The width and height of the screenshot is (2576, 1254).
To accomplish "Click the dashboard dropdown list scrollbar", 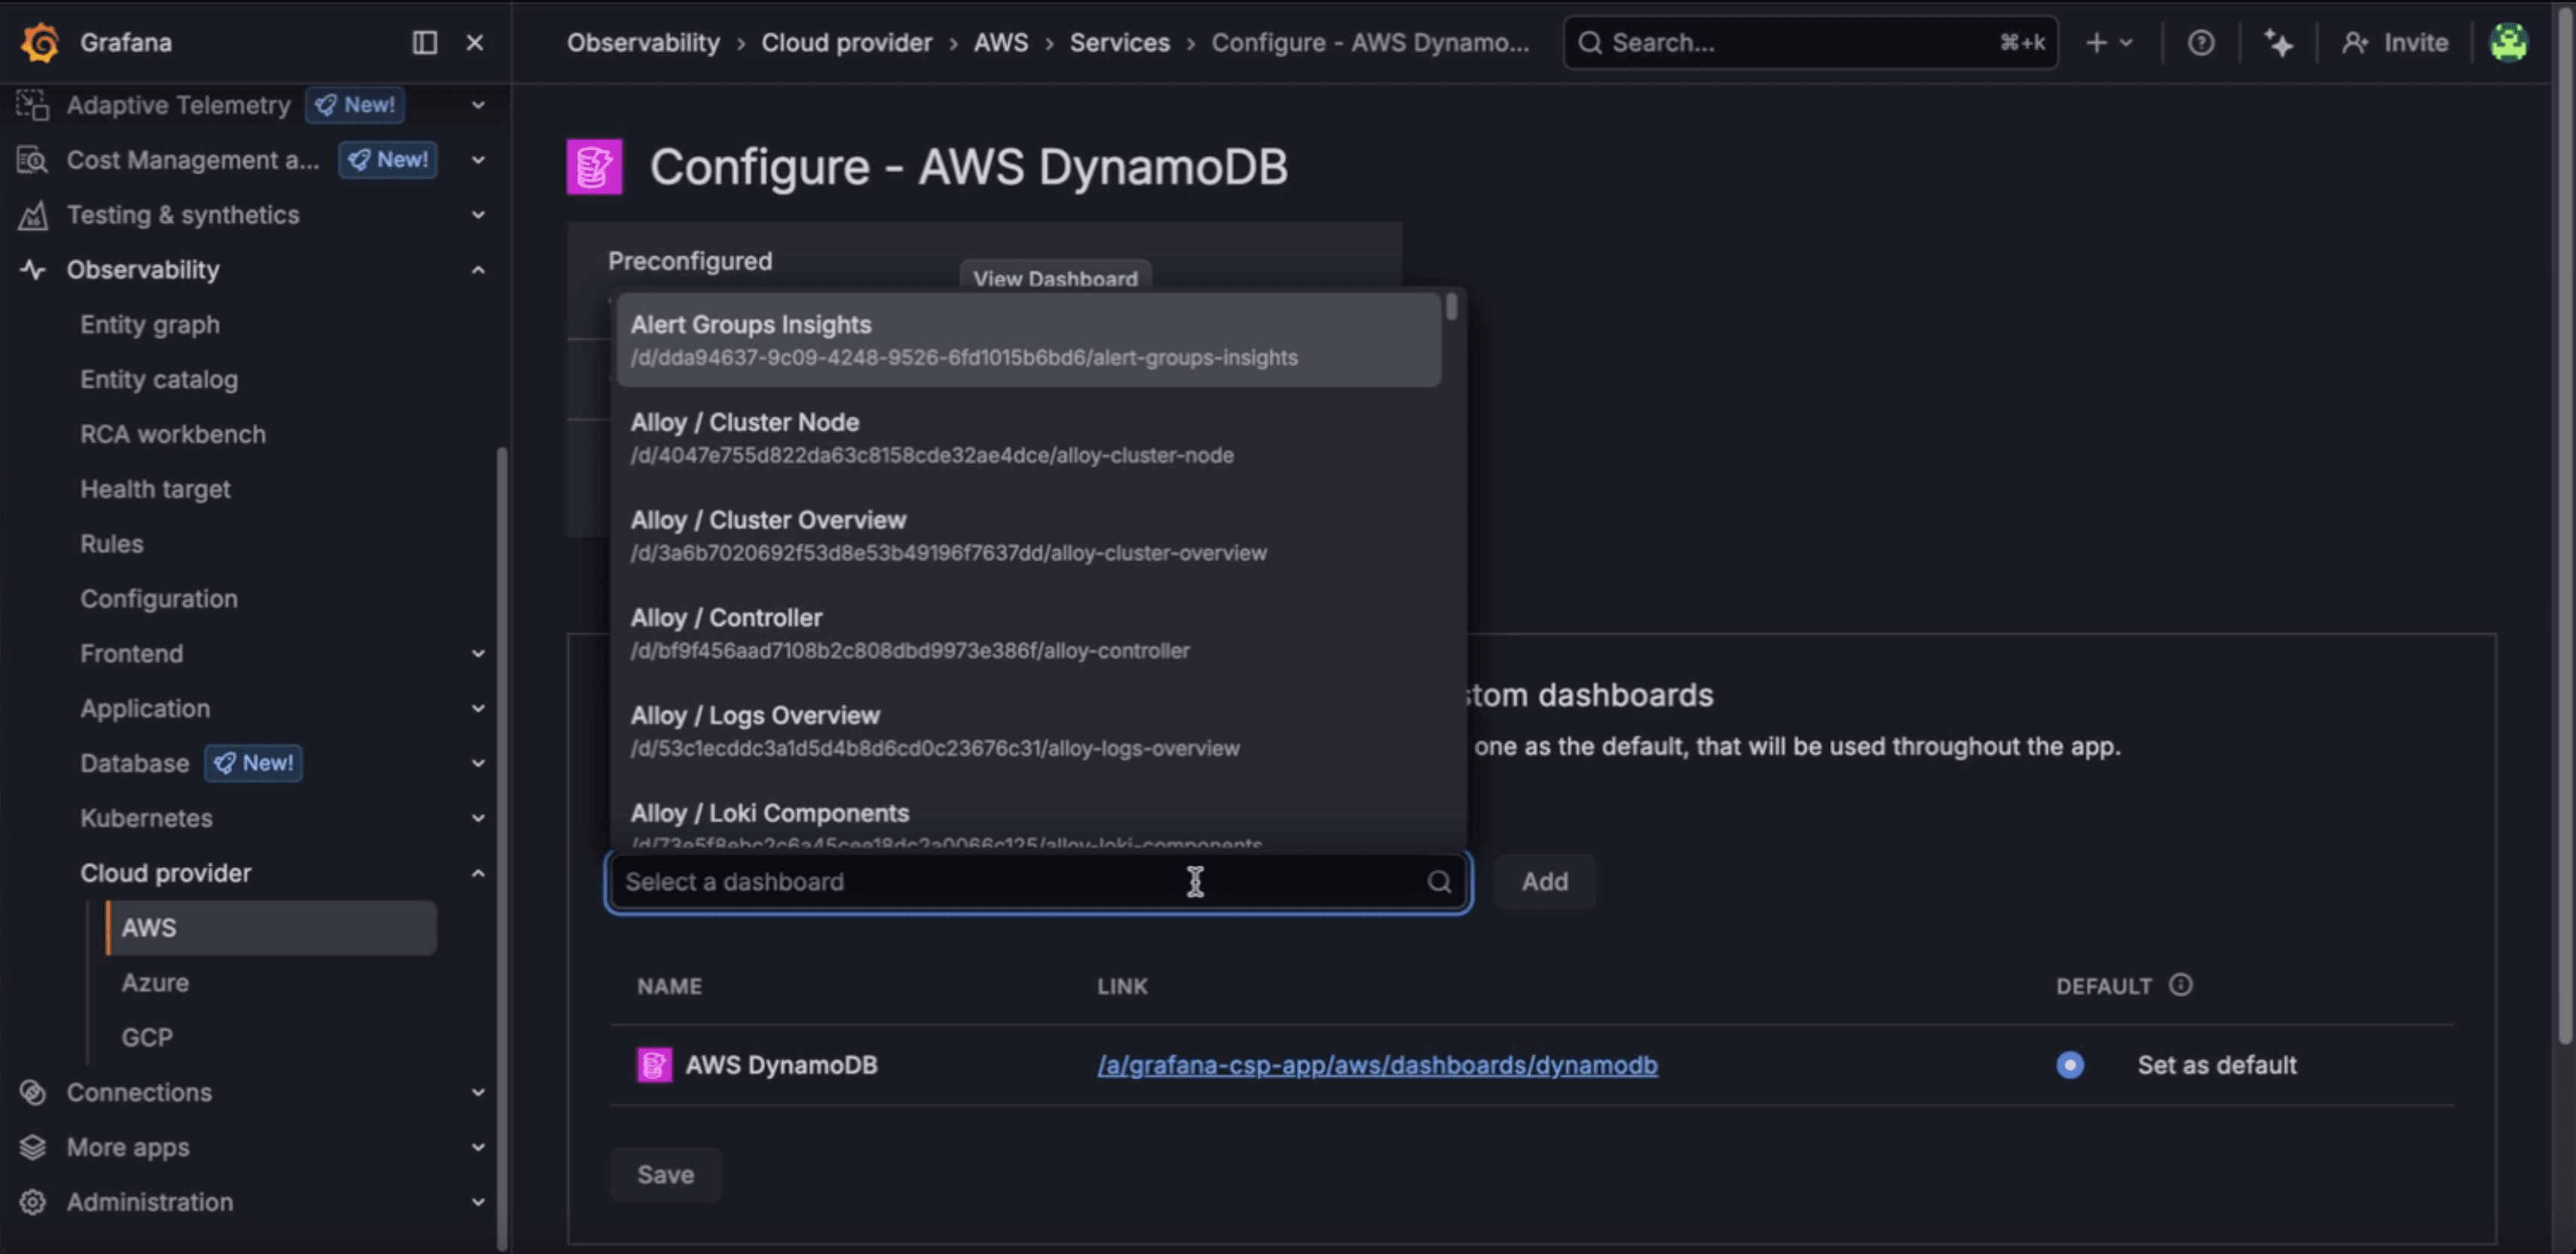I will [x=1451, y=306].
